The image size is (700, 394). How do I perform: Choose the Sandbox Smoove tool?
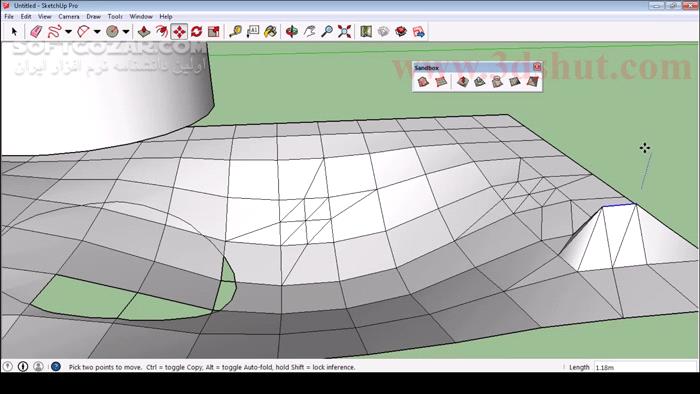point(462,82)
